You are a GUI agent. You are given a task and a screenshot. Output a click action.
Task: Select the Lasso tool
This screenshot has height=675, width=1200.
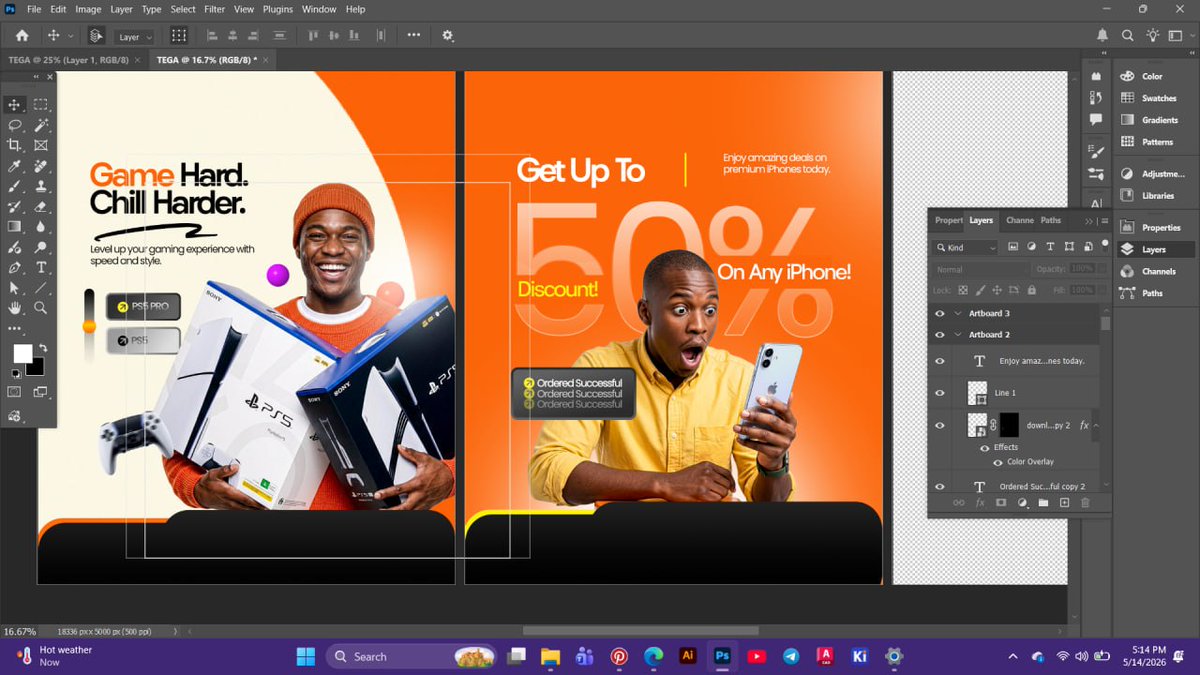pyautogui.click(x=15, y=125)
